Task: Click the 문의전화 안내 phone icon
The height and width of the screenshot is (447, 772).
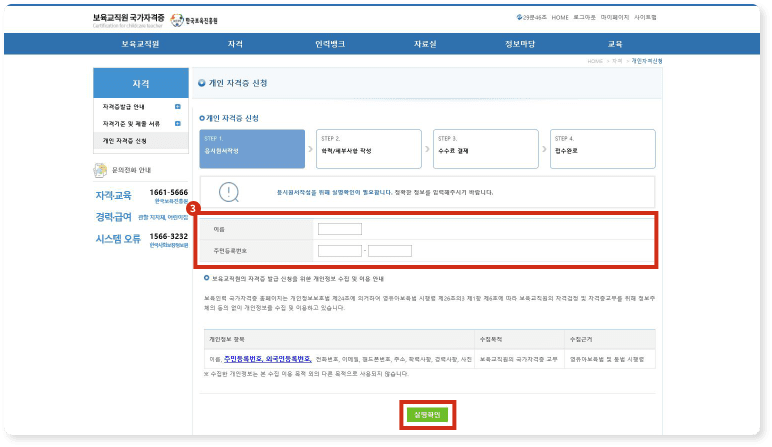Action: pos(100,170)
